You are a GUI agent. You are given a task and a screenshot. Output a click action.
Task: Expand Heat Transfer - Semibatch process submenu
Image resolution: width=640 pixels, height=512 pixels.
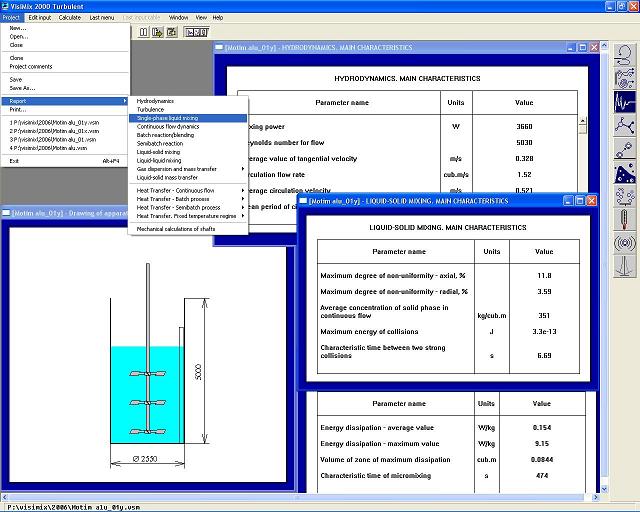click(242, 207)
